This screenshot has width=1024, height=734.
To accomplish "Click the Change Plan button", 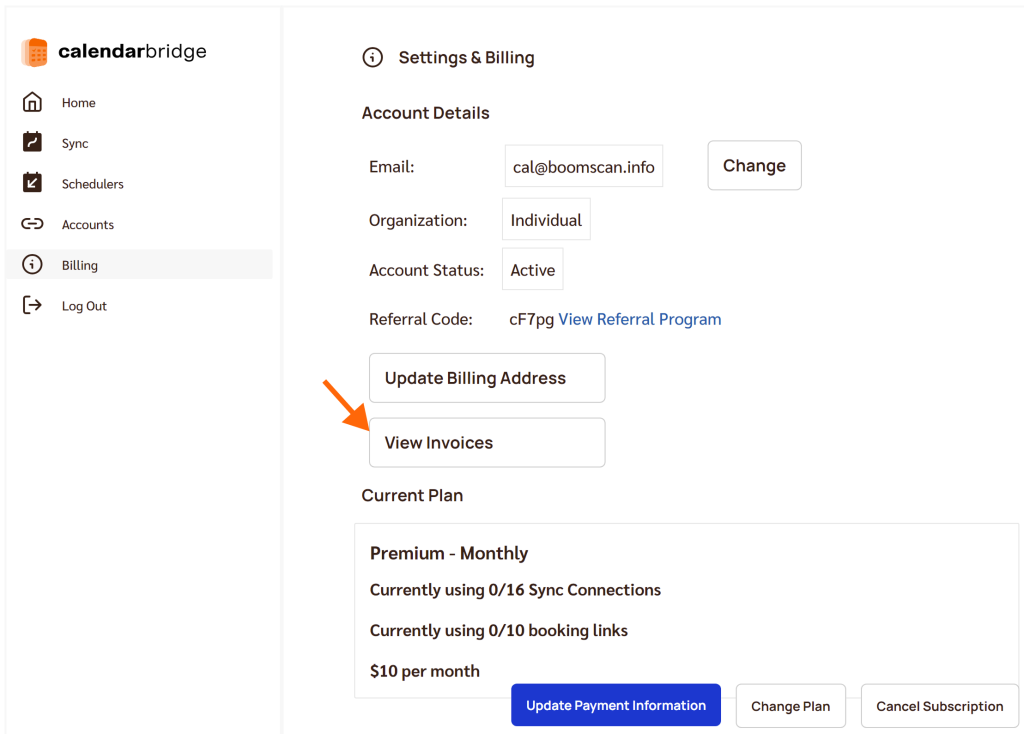I will coord(790,706).
